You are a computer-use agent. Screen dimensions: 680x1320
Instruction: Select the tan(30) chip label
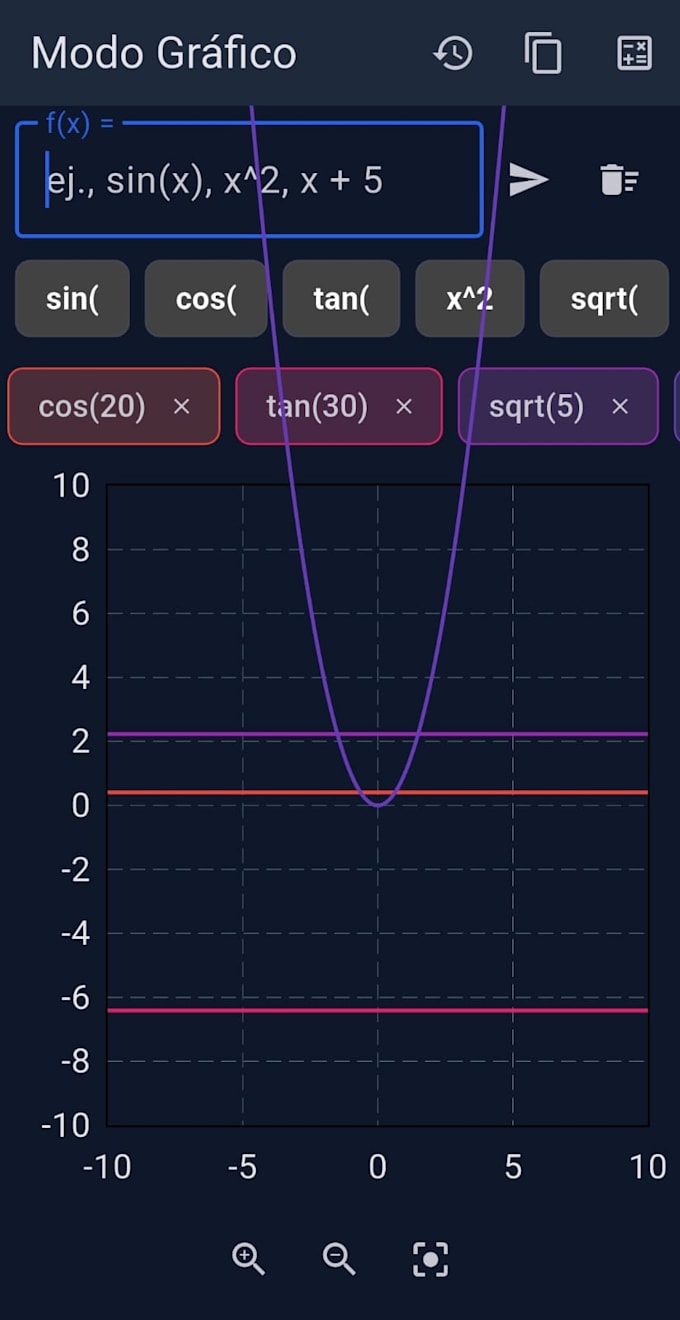(x=317, y=406)
